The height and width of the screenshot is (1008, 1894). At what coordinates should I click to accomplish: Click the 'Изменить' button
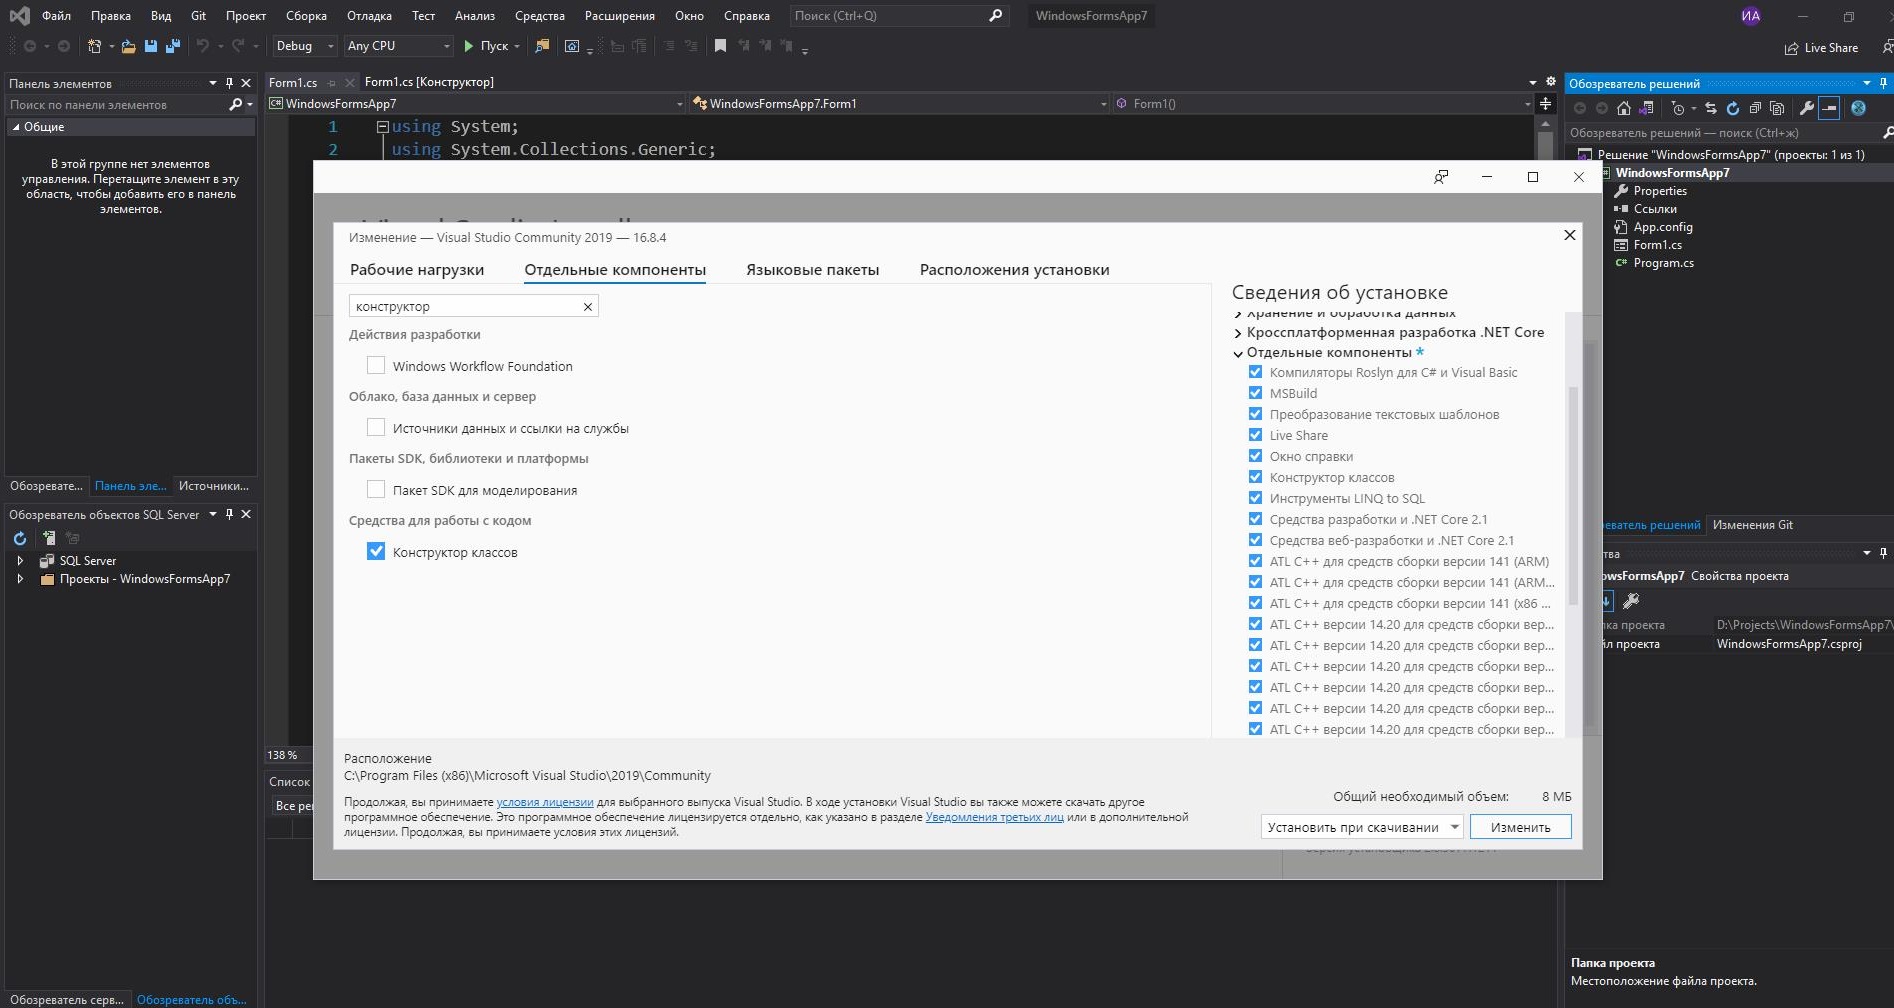pos(1520,827)
